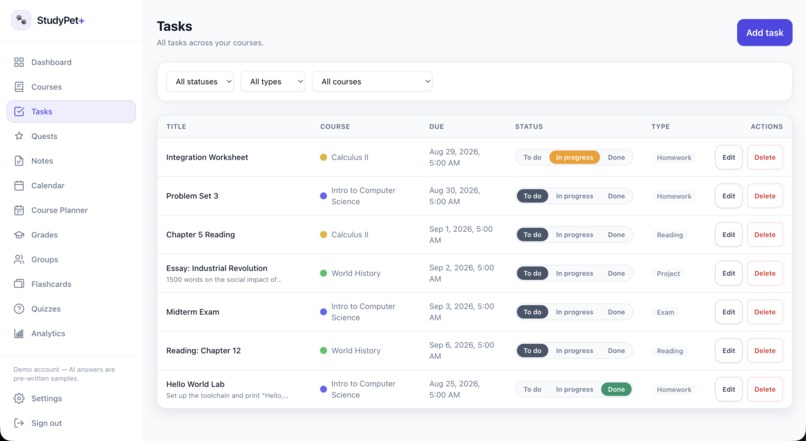806x441 pixels.
Task: Delete the Essay: Industrial Revolution task
Action: tap(764, 273)
